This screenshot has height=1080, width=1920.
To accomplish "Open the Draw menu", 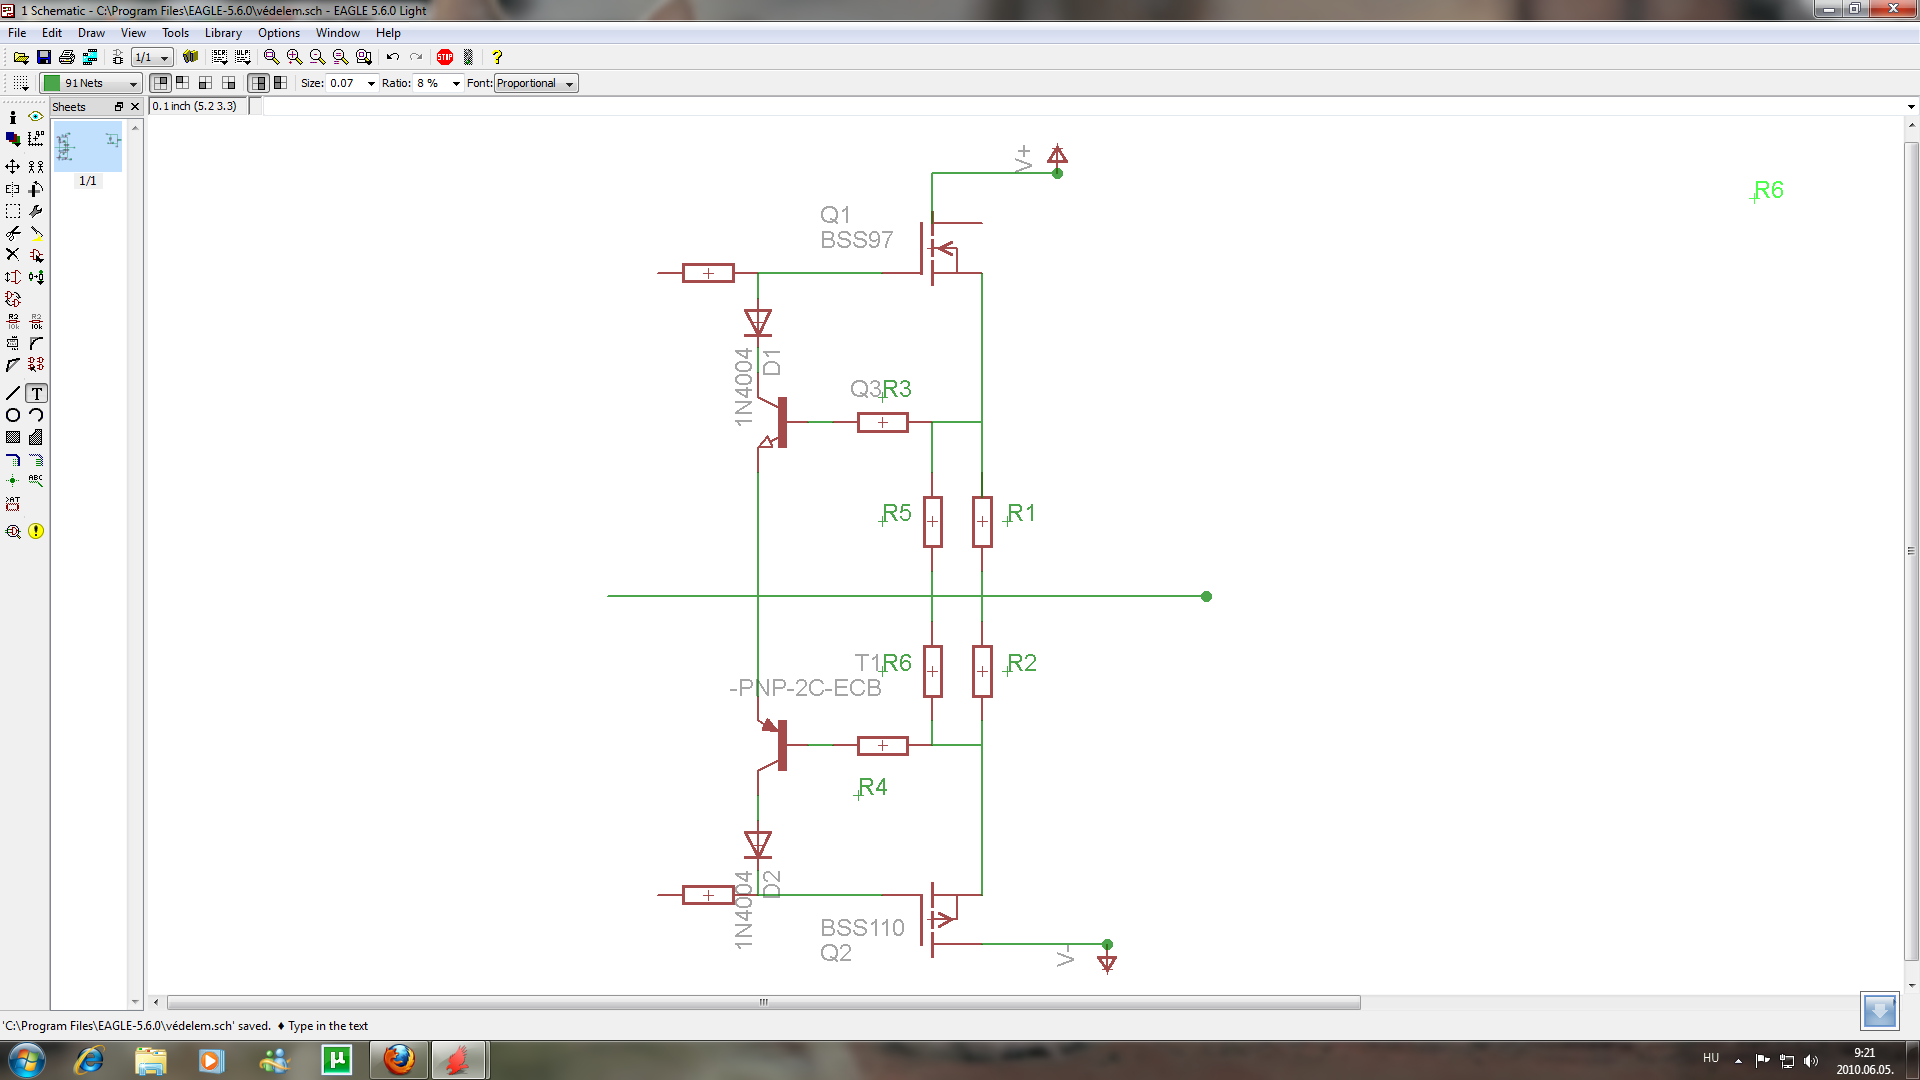I will [x=91, y=33].
